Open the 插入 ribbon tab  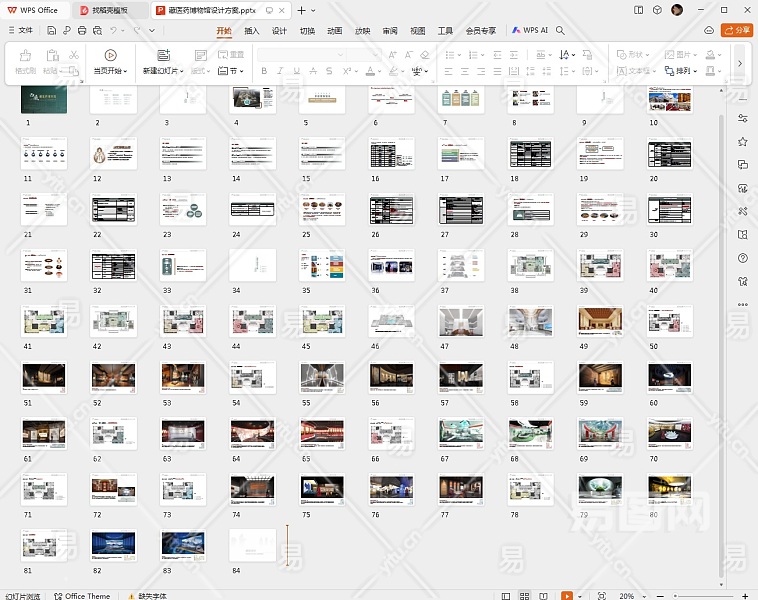[x=252, y=30]
